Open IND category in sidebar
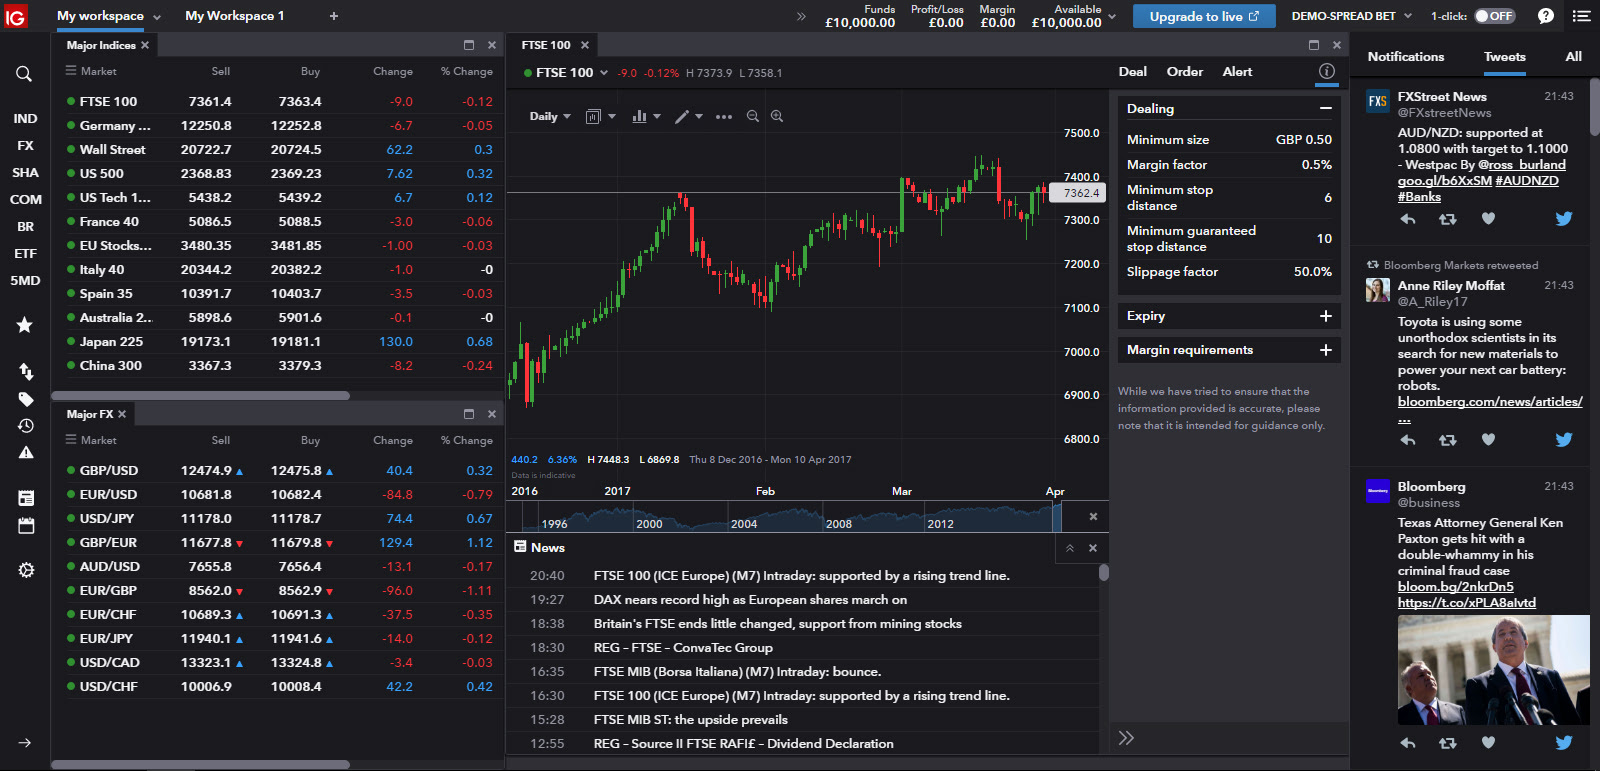This screenshot has height=771, width=1600. (x=25, y=119)
